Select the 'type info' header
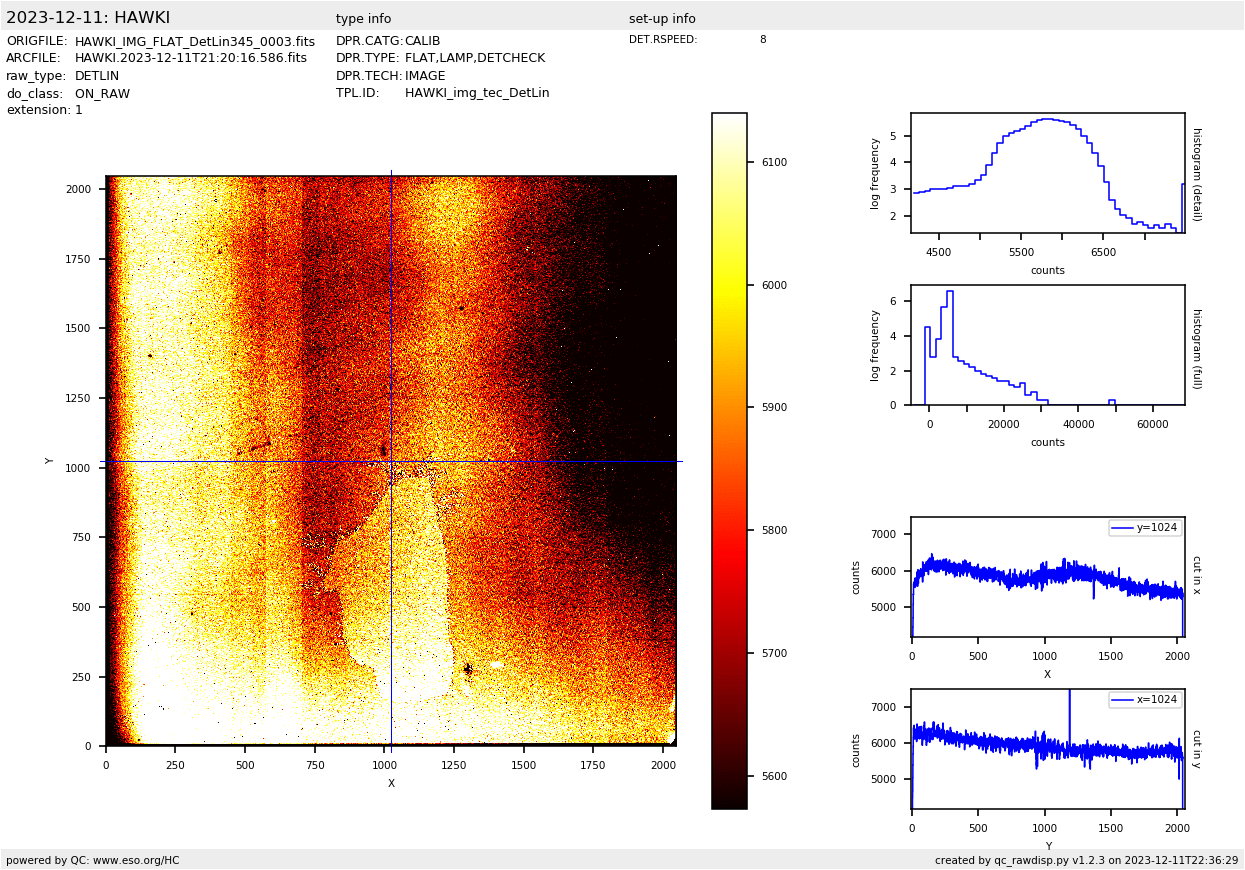The width and height of the screenshot is (1245, 870). click(363, 19)
